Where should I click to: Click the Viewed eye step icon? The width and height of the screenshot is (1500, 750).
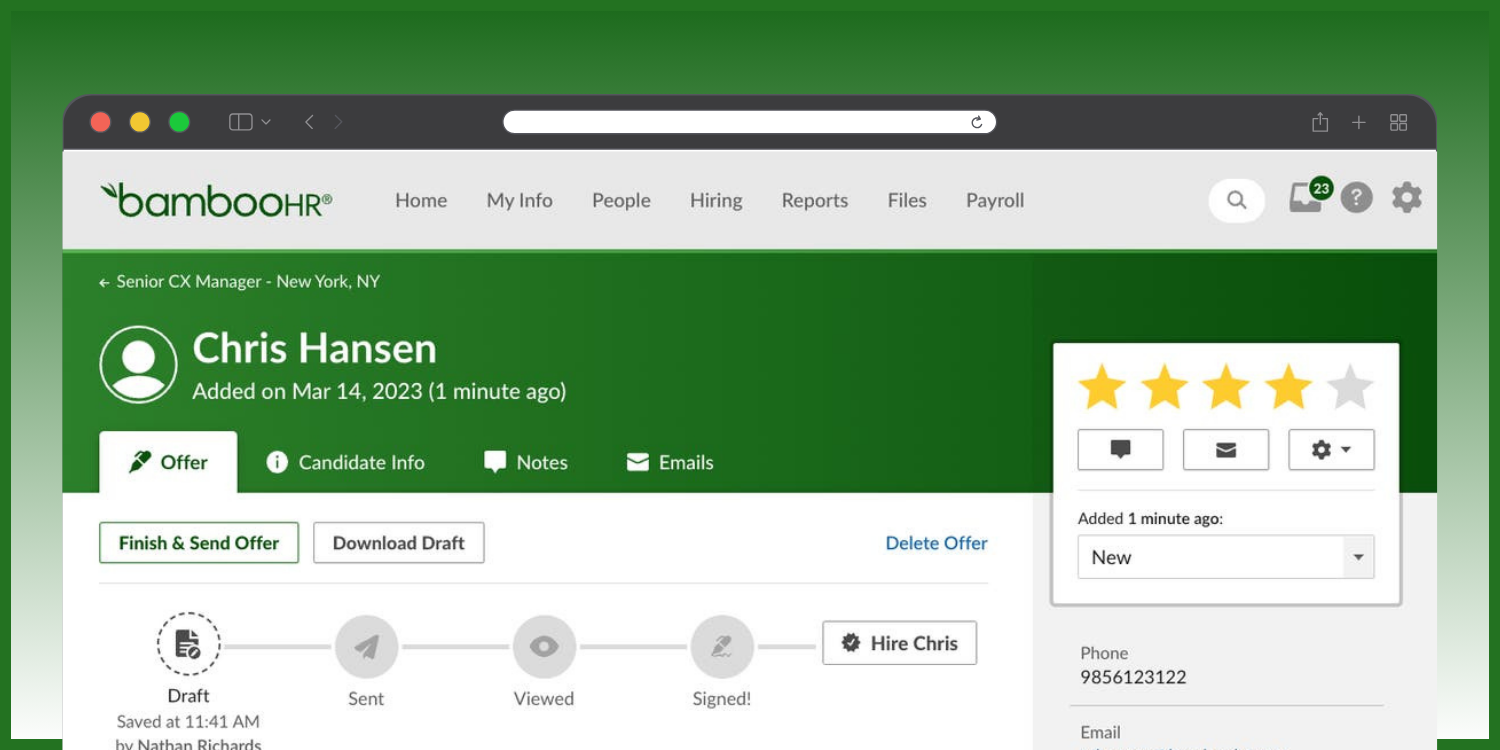(544, 647)
